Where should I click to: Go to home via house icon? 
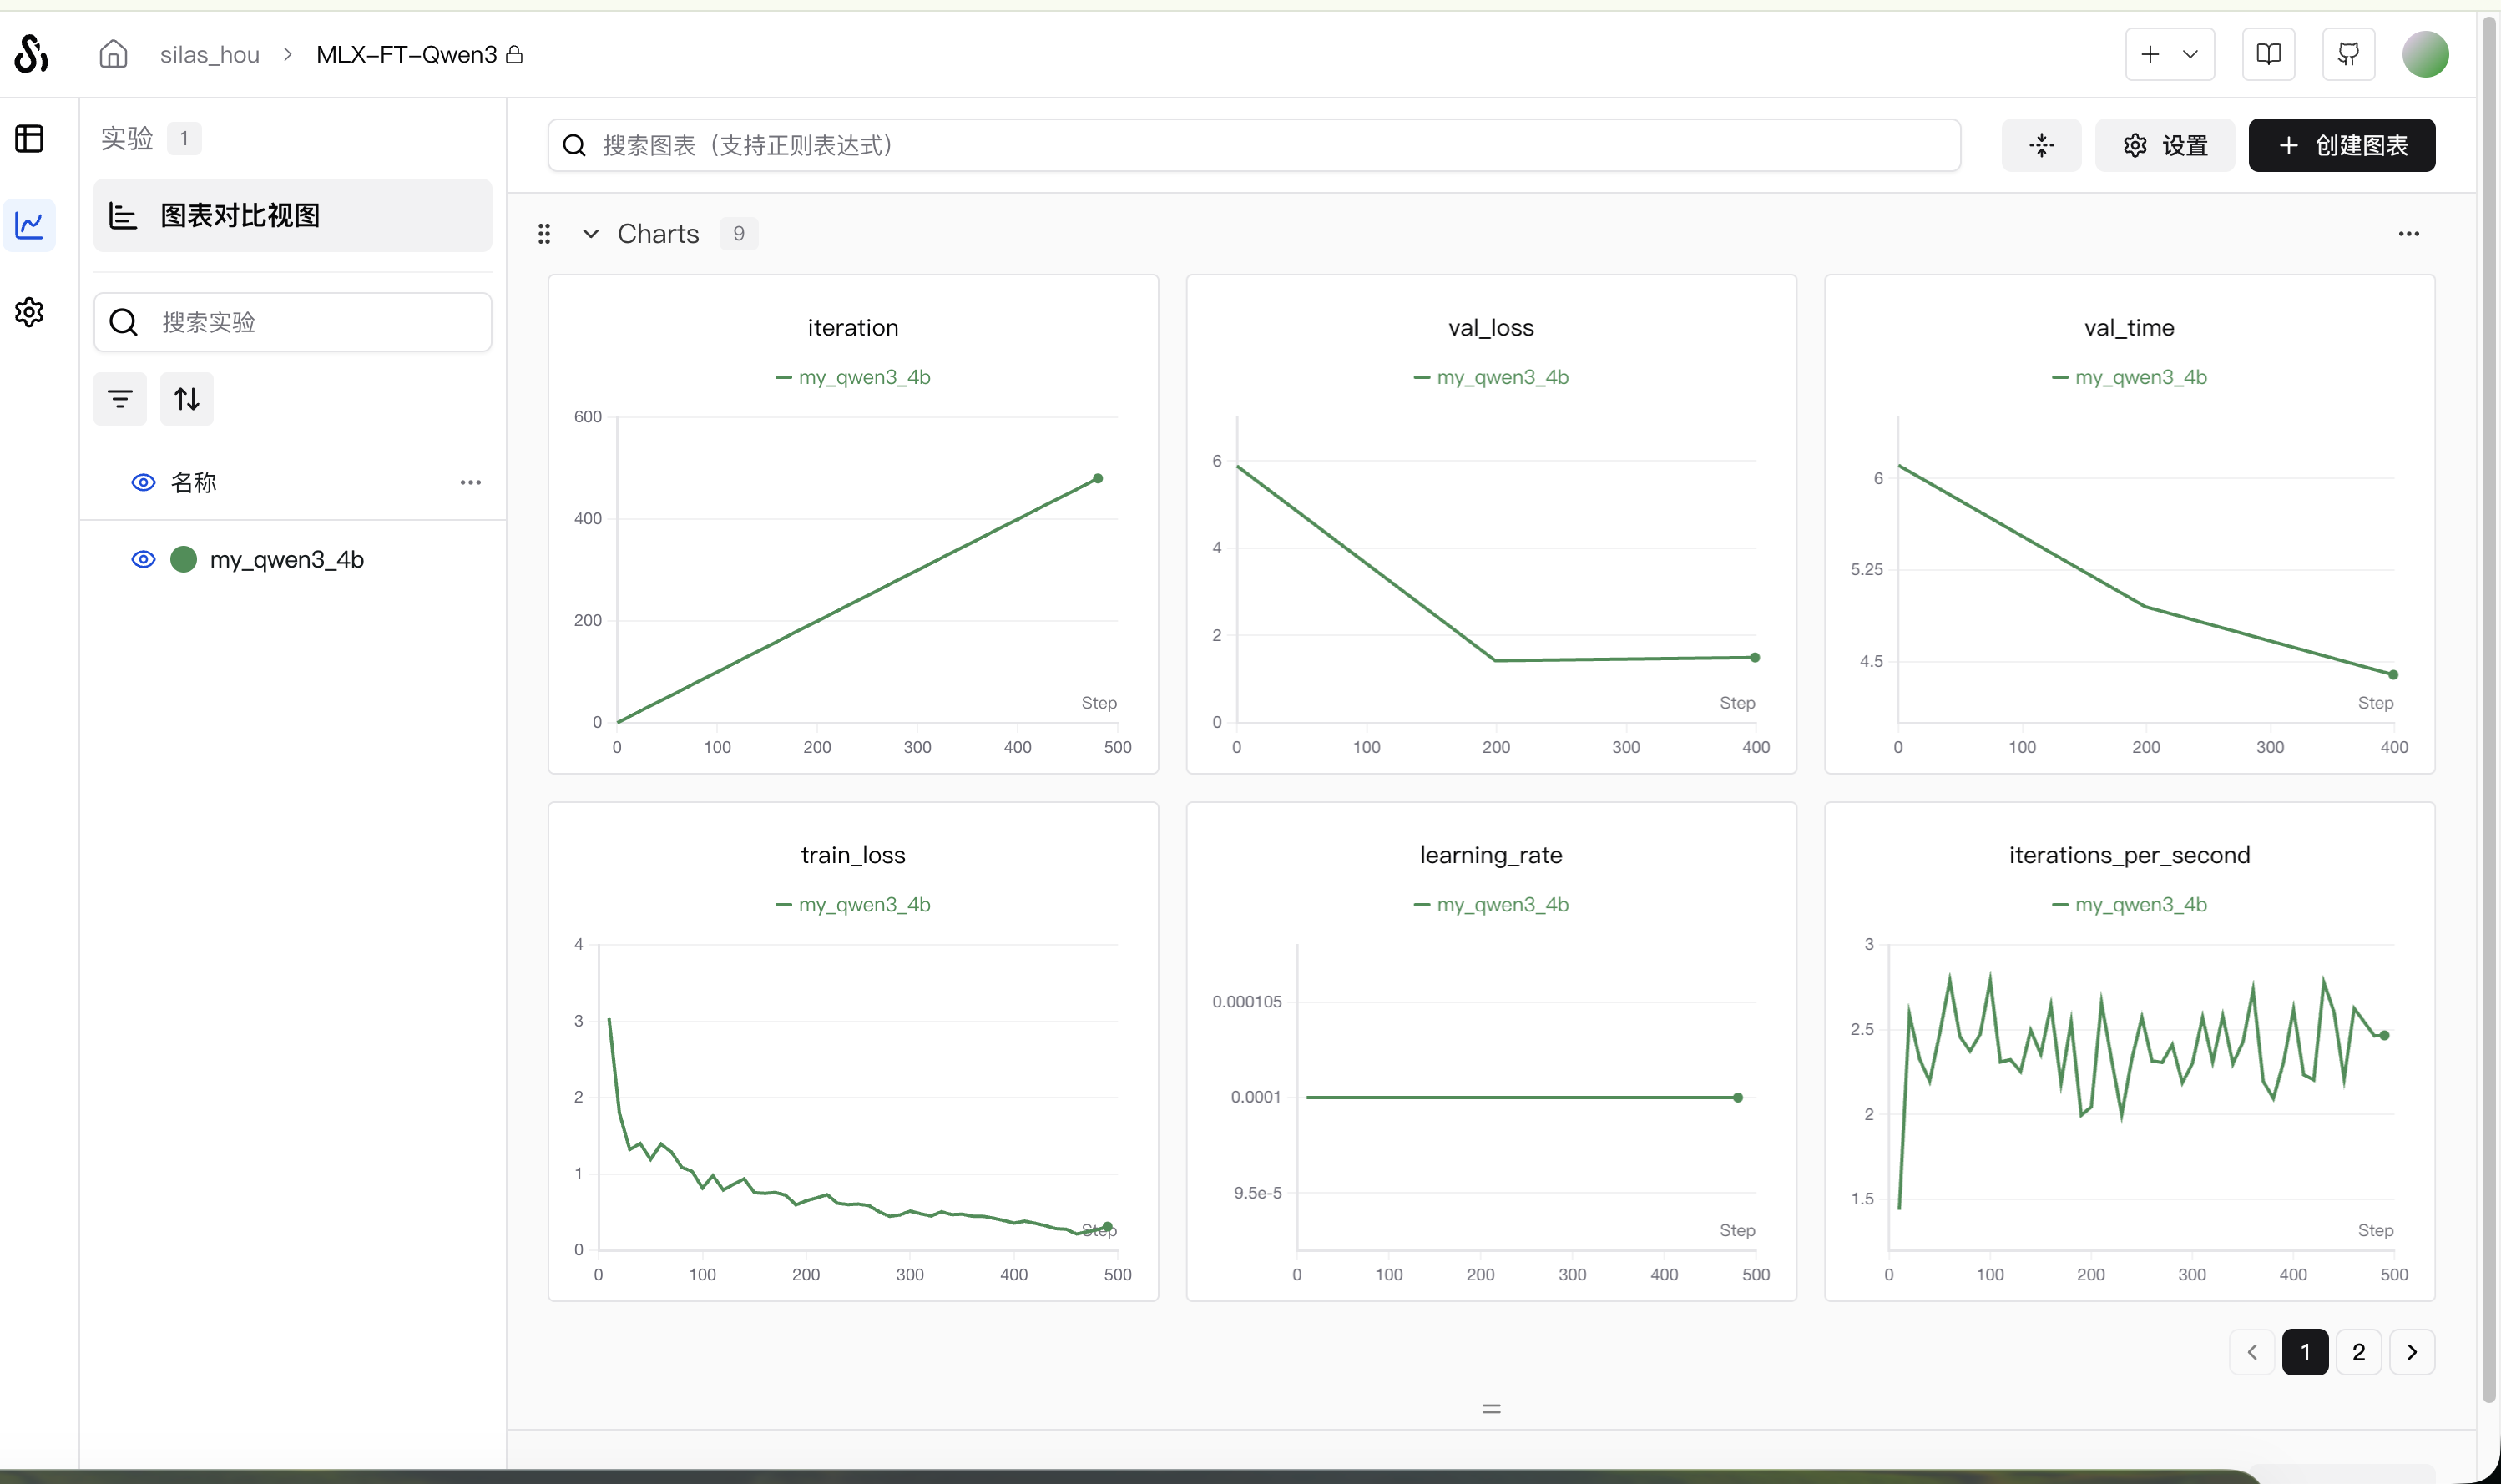point(113,54)
